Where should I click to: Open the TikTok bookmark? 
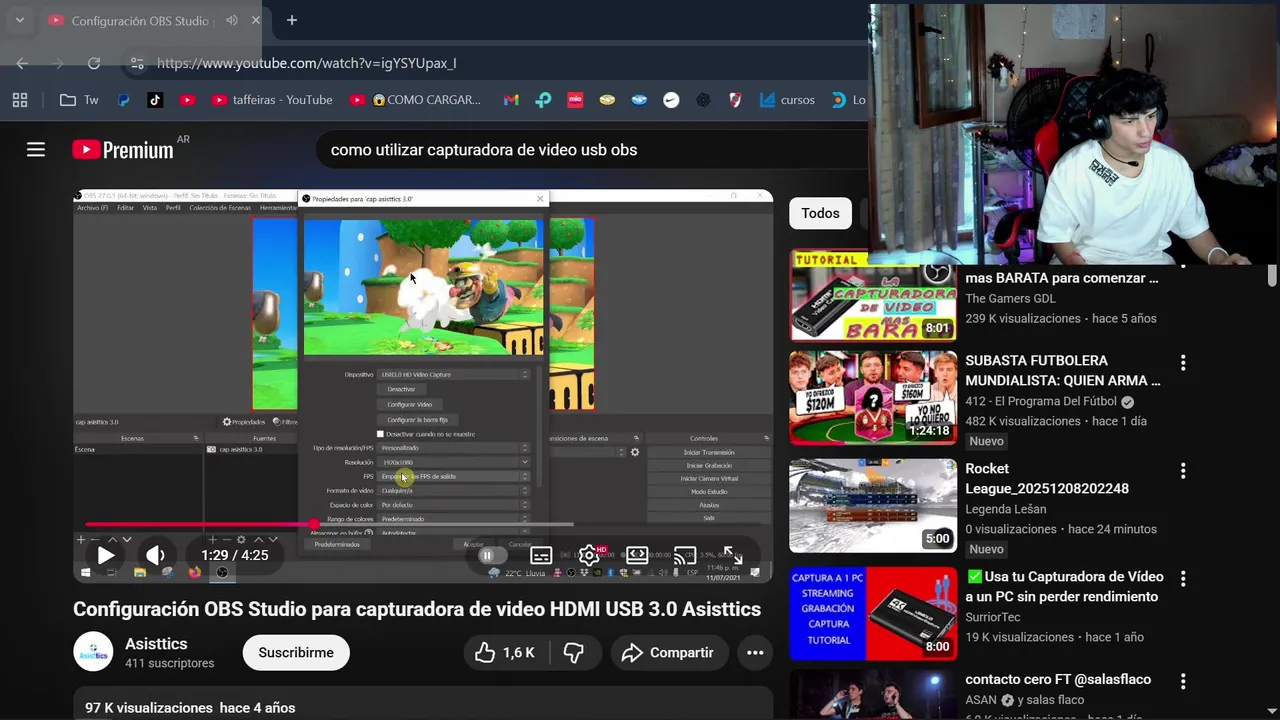pyautogui.click(x=155, y=100)
